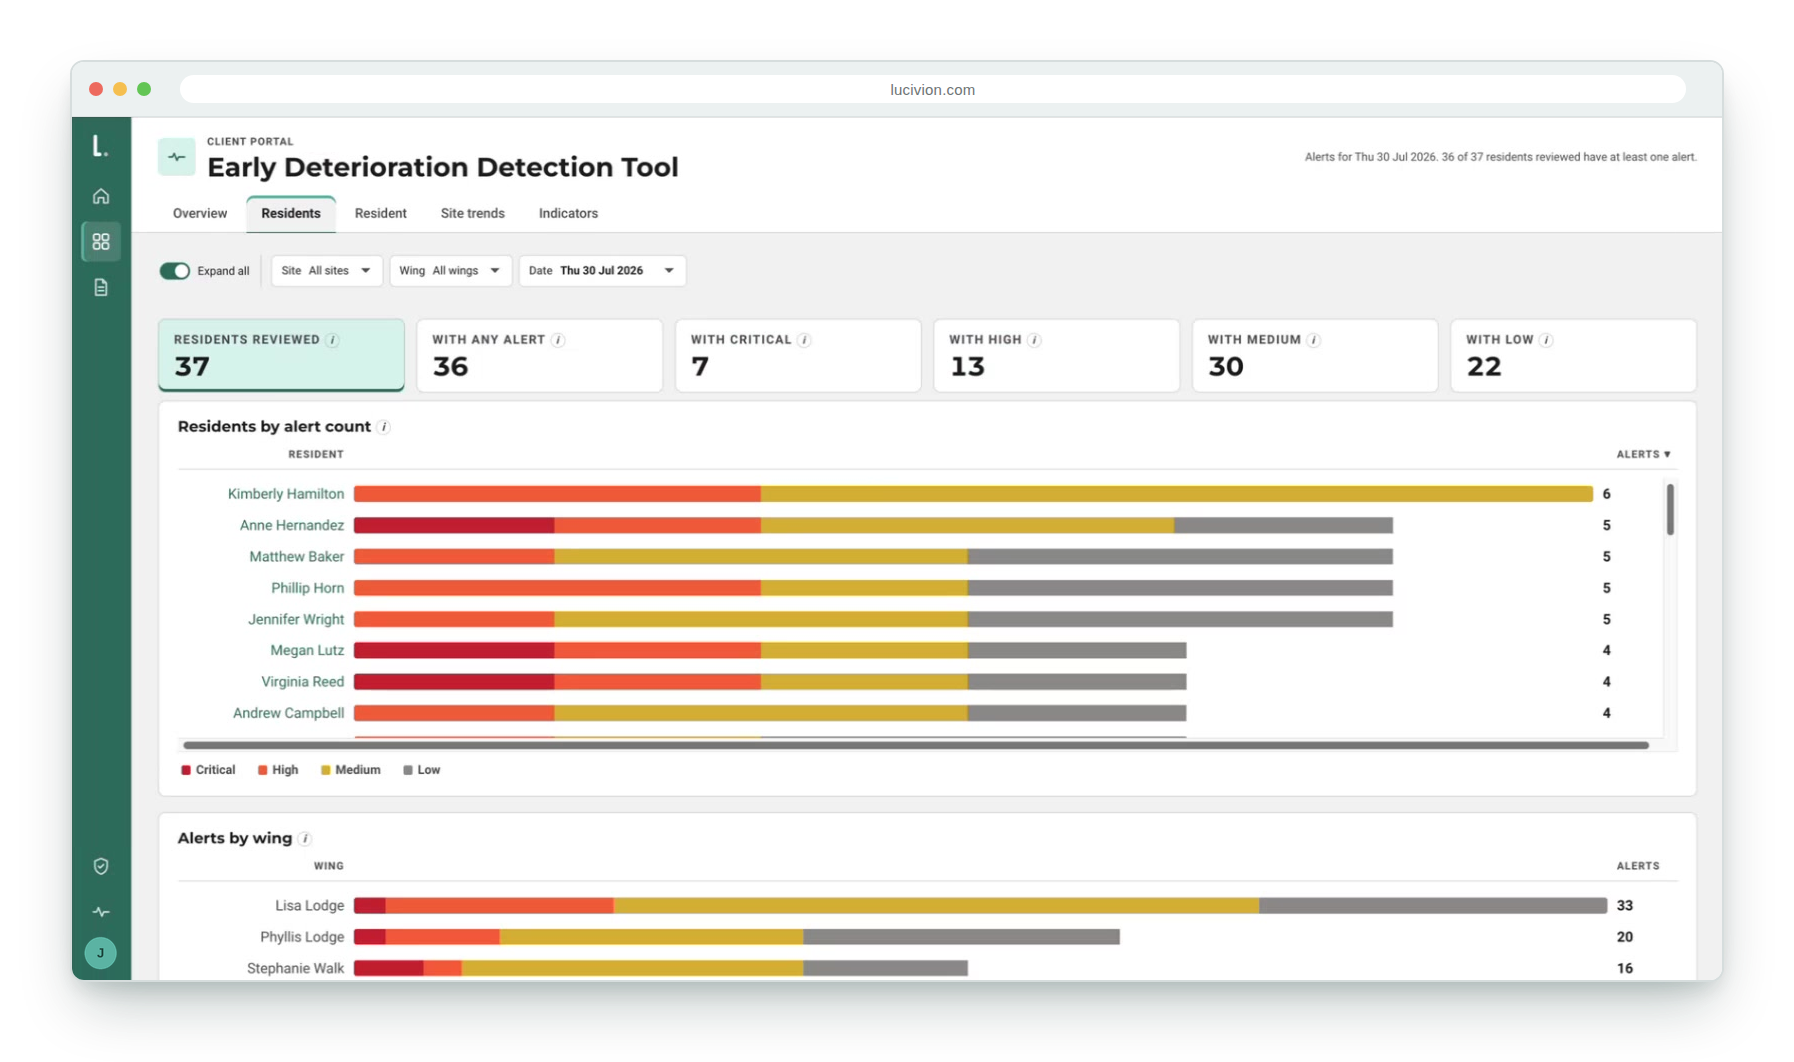Click the pulse activity icon in sidebar
The image size is (1794, 1062).
101,912
